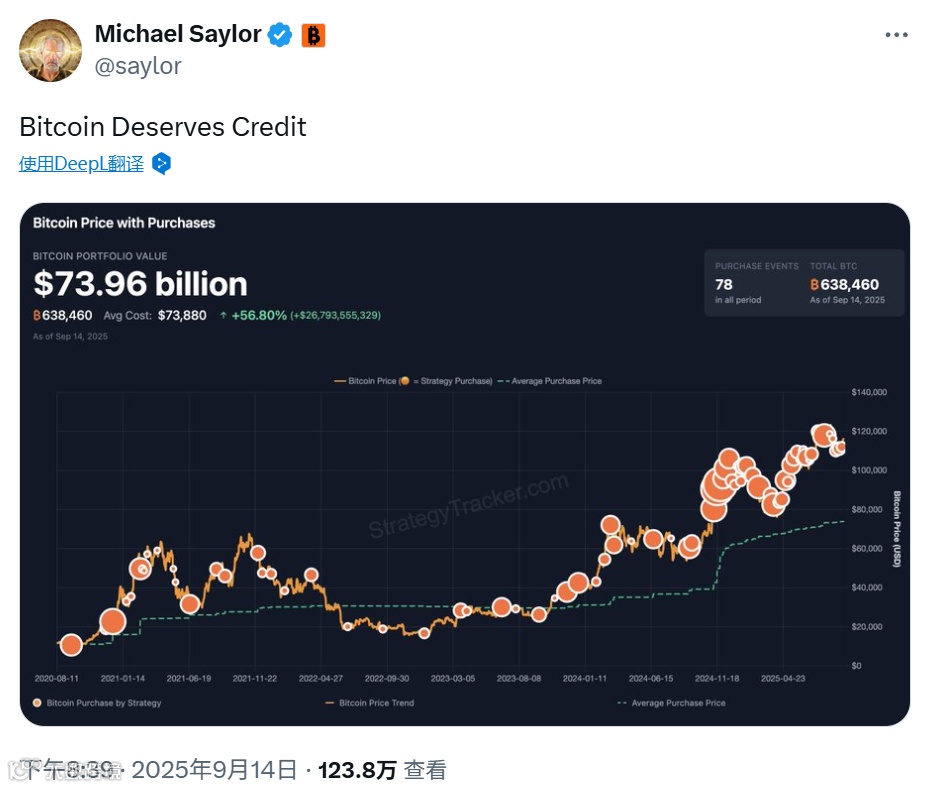Open the three-dot more options menu
The width and height of the screenshot is (931, 788).
[896, 35]
